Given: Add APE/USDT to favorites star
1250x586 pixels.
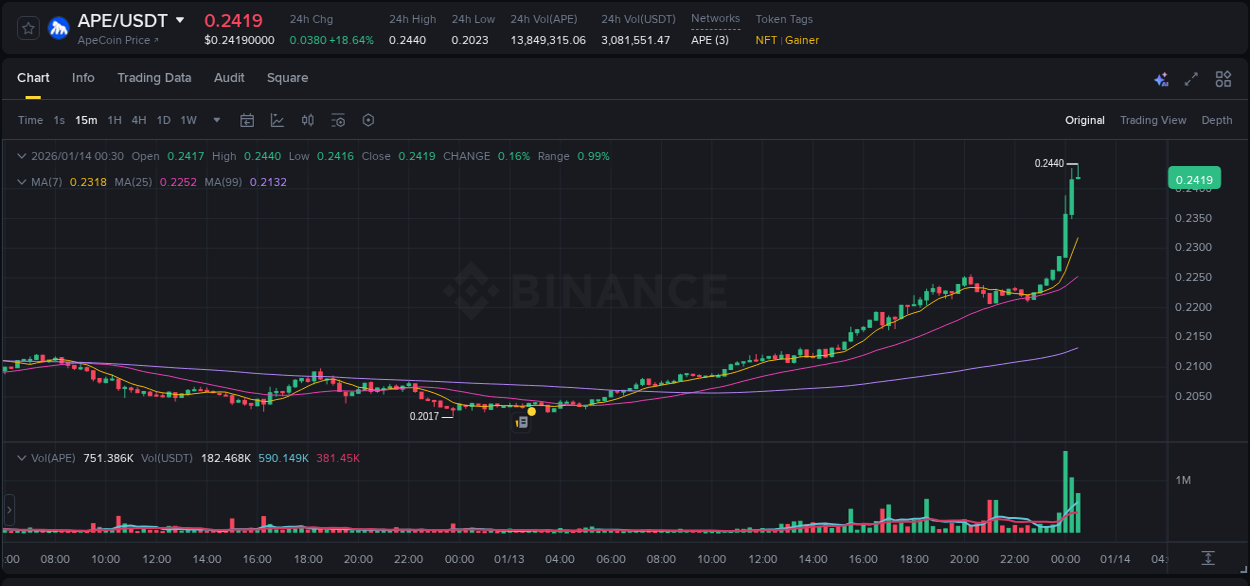Looking at the screenshot, I should coord(27,28).
